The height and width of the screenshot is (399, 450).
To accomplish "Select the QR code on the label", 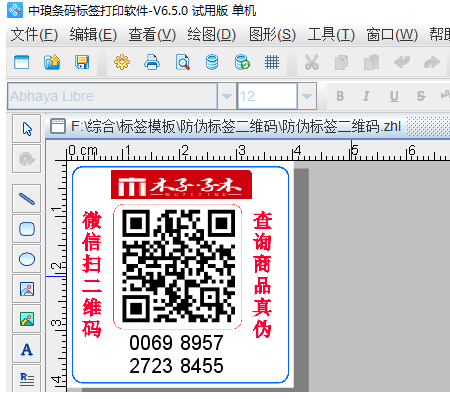I will pyautogui.click(x=178, y=266).
